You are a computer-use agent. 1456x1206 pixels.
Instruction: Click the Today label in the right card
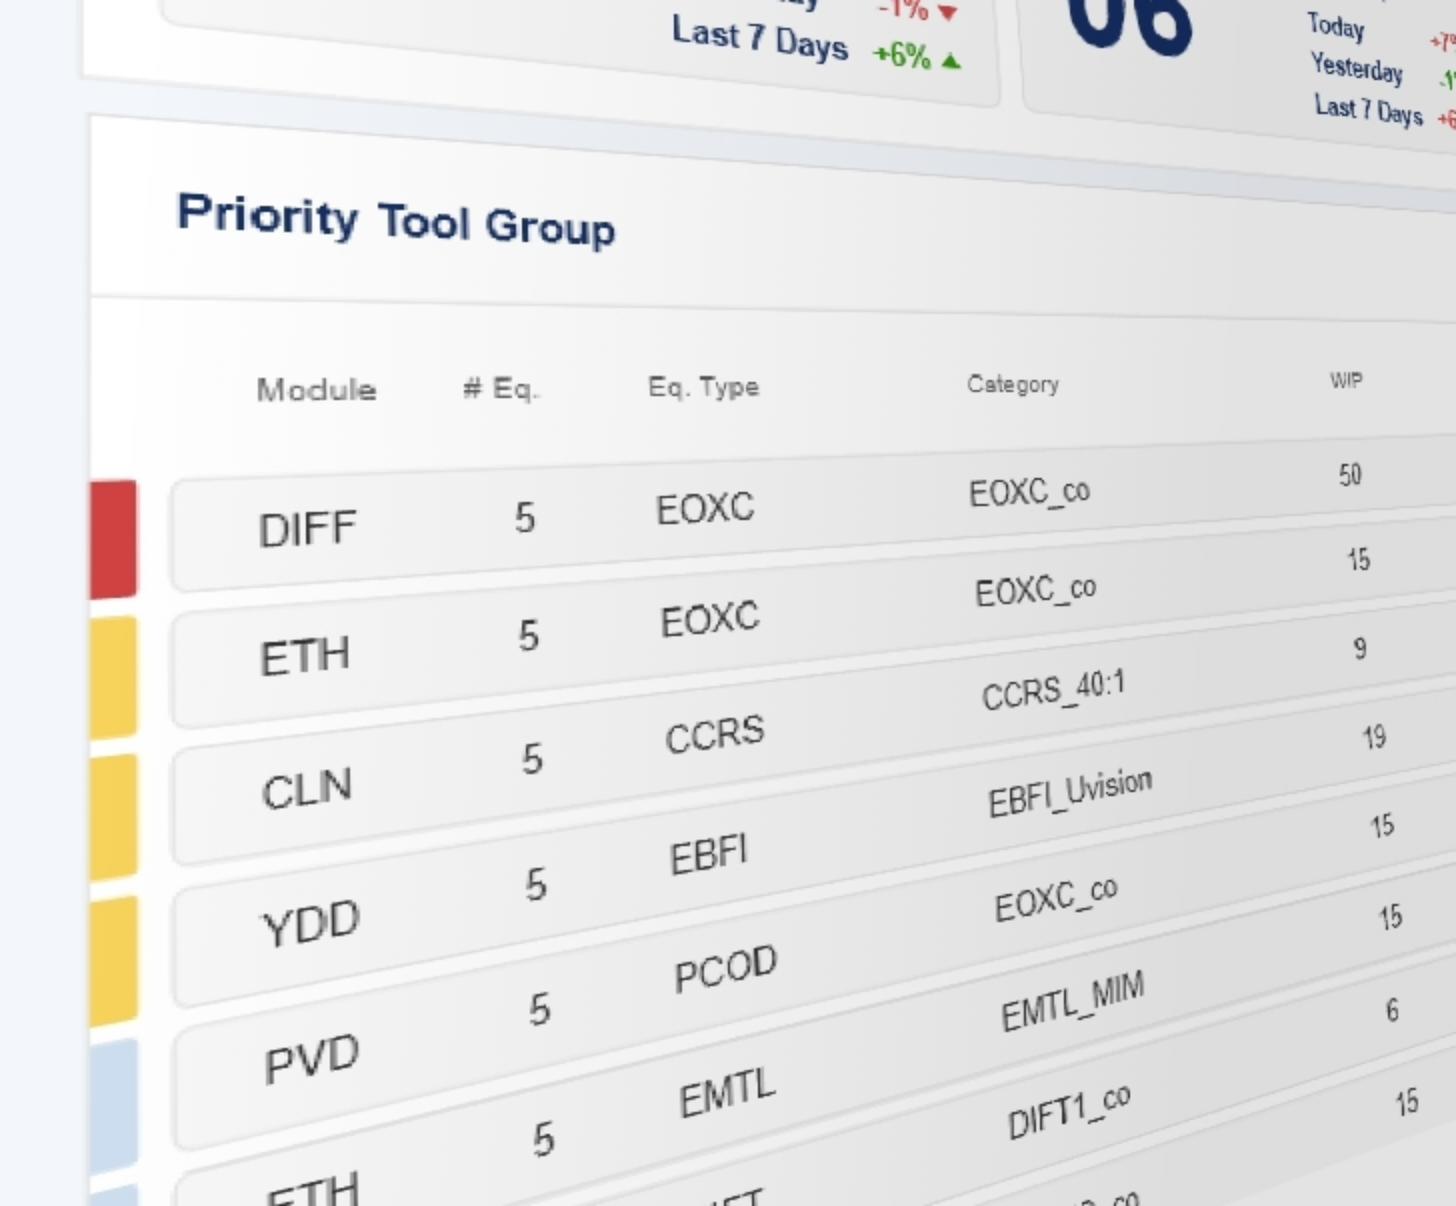click(x=1336, y=26)
